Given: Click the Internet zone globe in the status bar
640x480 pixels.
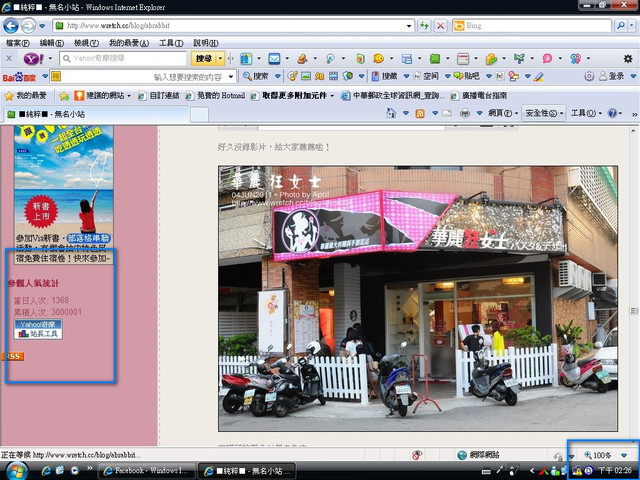Looking at the screenshot, I should [x=462, y=455].
